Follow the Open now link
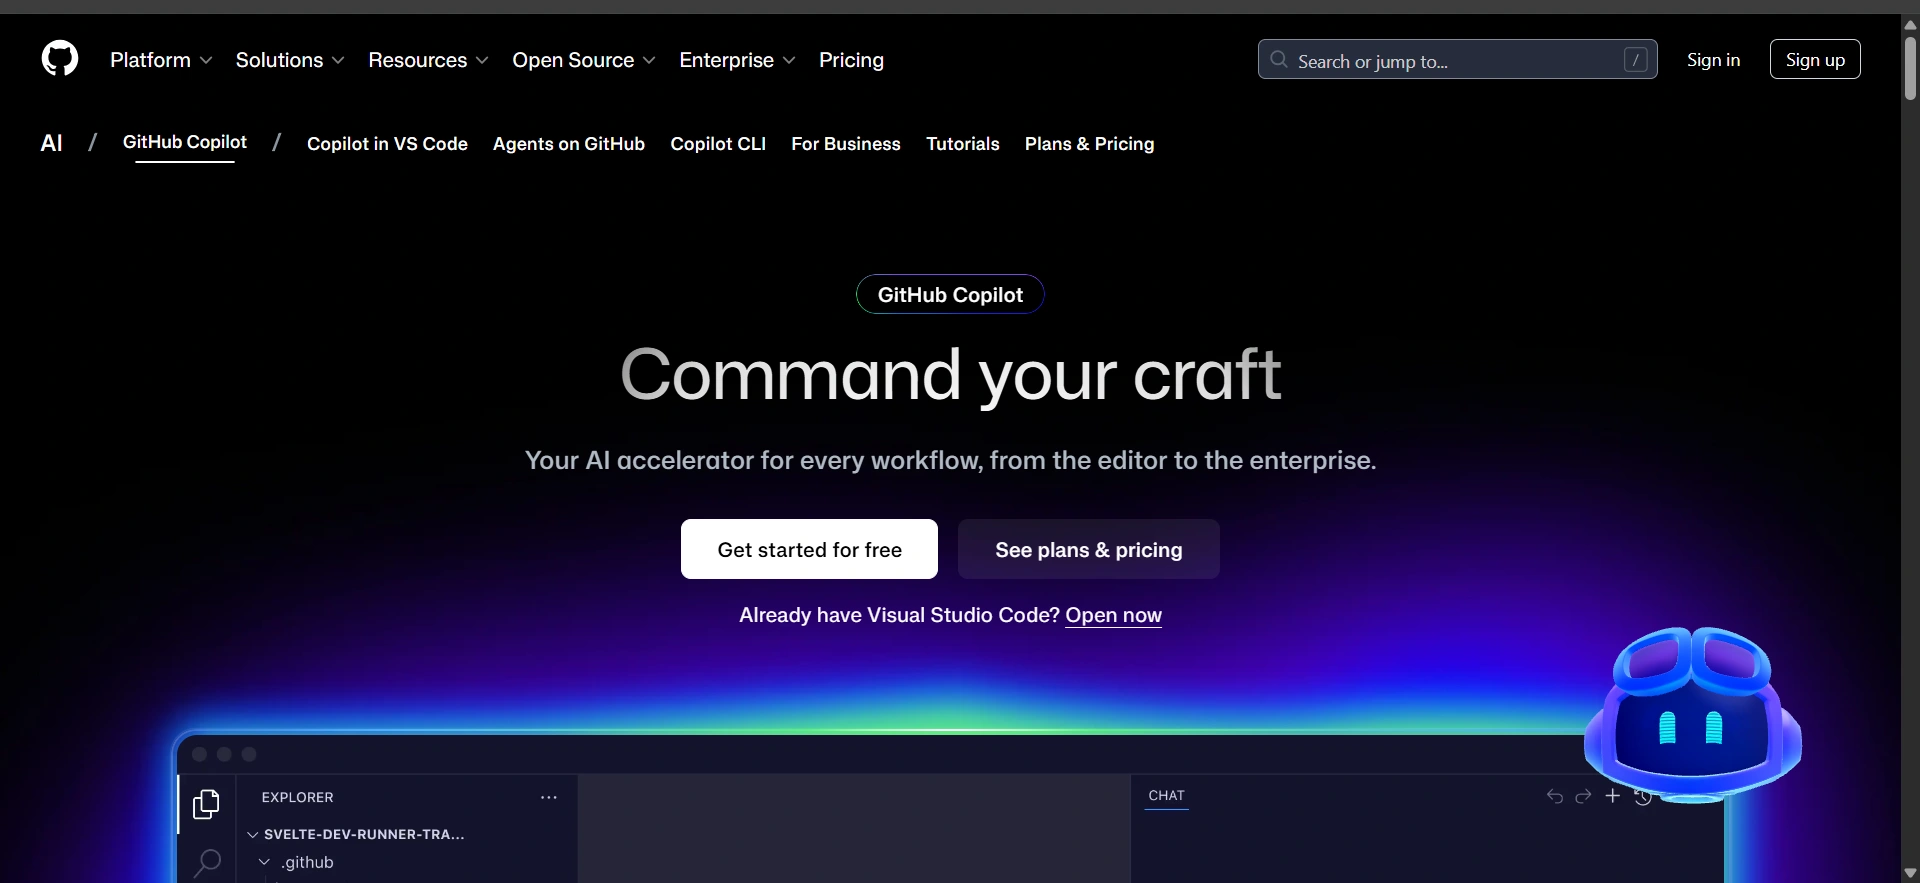Viewport: 1920px width, 883px height. 1113,615
